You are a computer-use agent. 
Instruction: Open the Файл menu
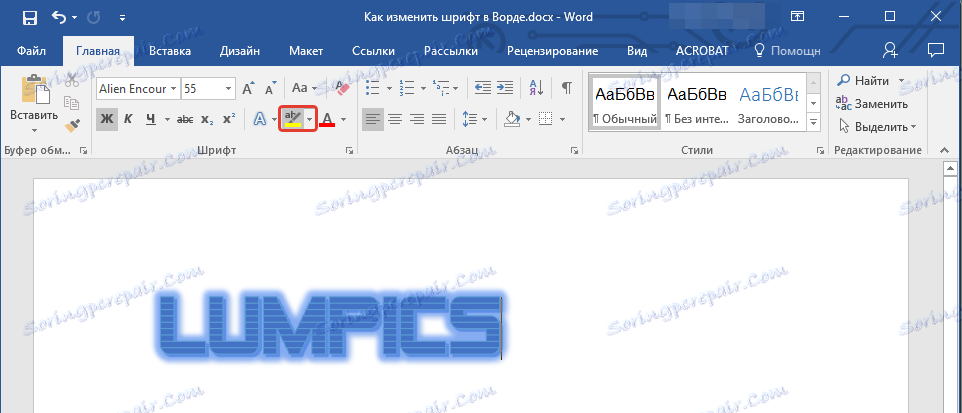(29, 51)
